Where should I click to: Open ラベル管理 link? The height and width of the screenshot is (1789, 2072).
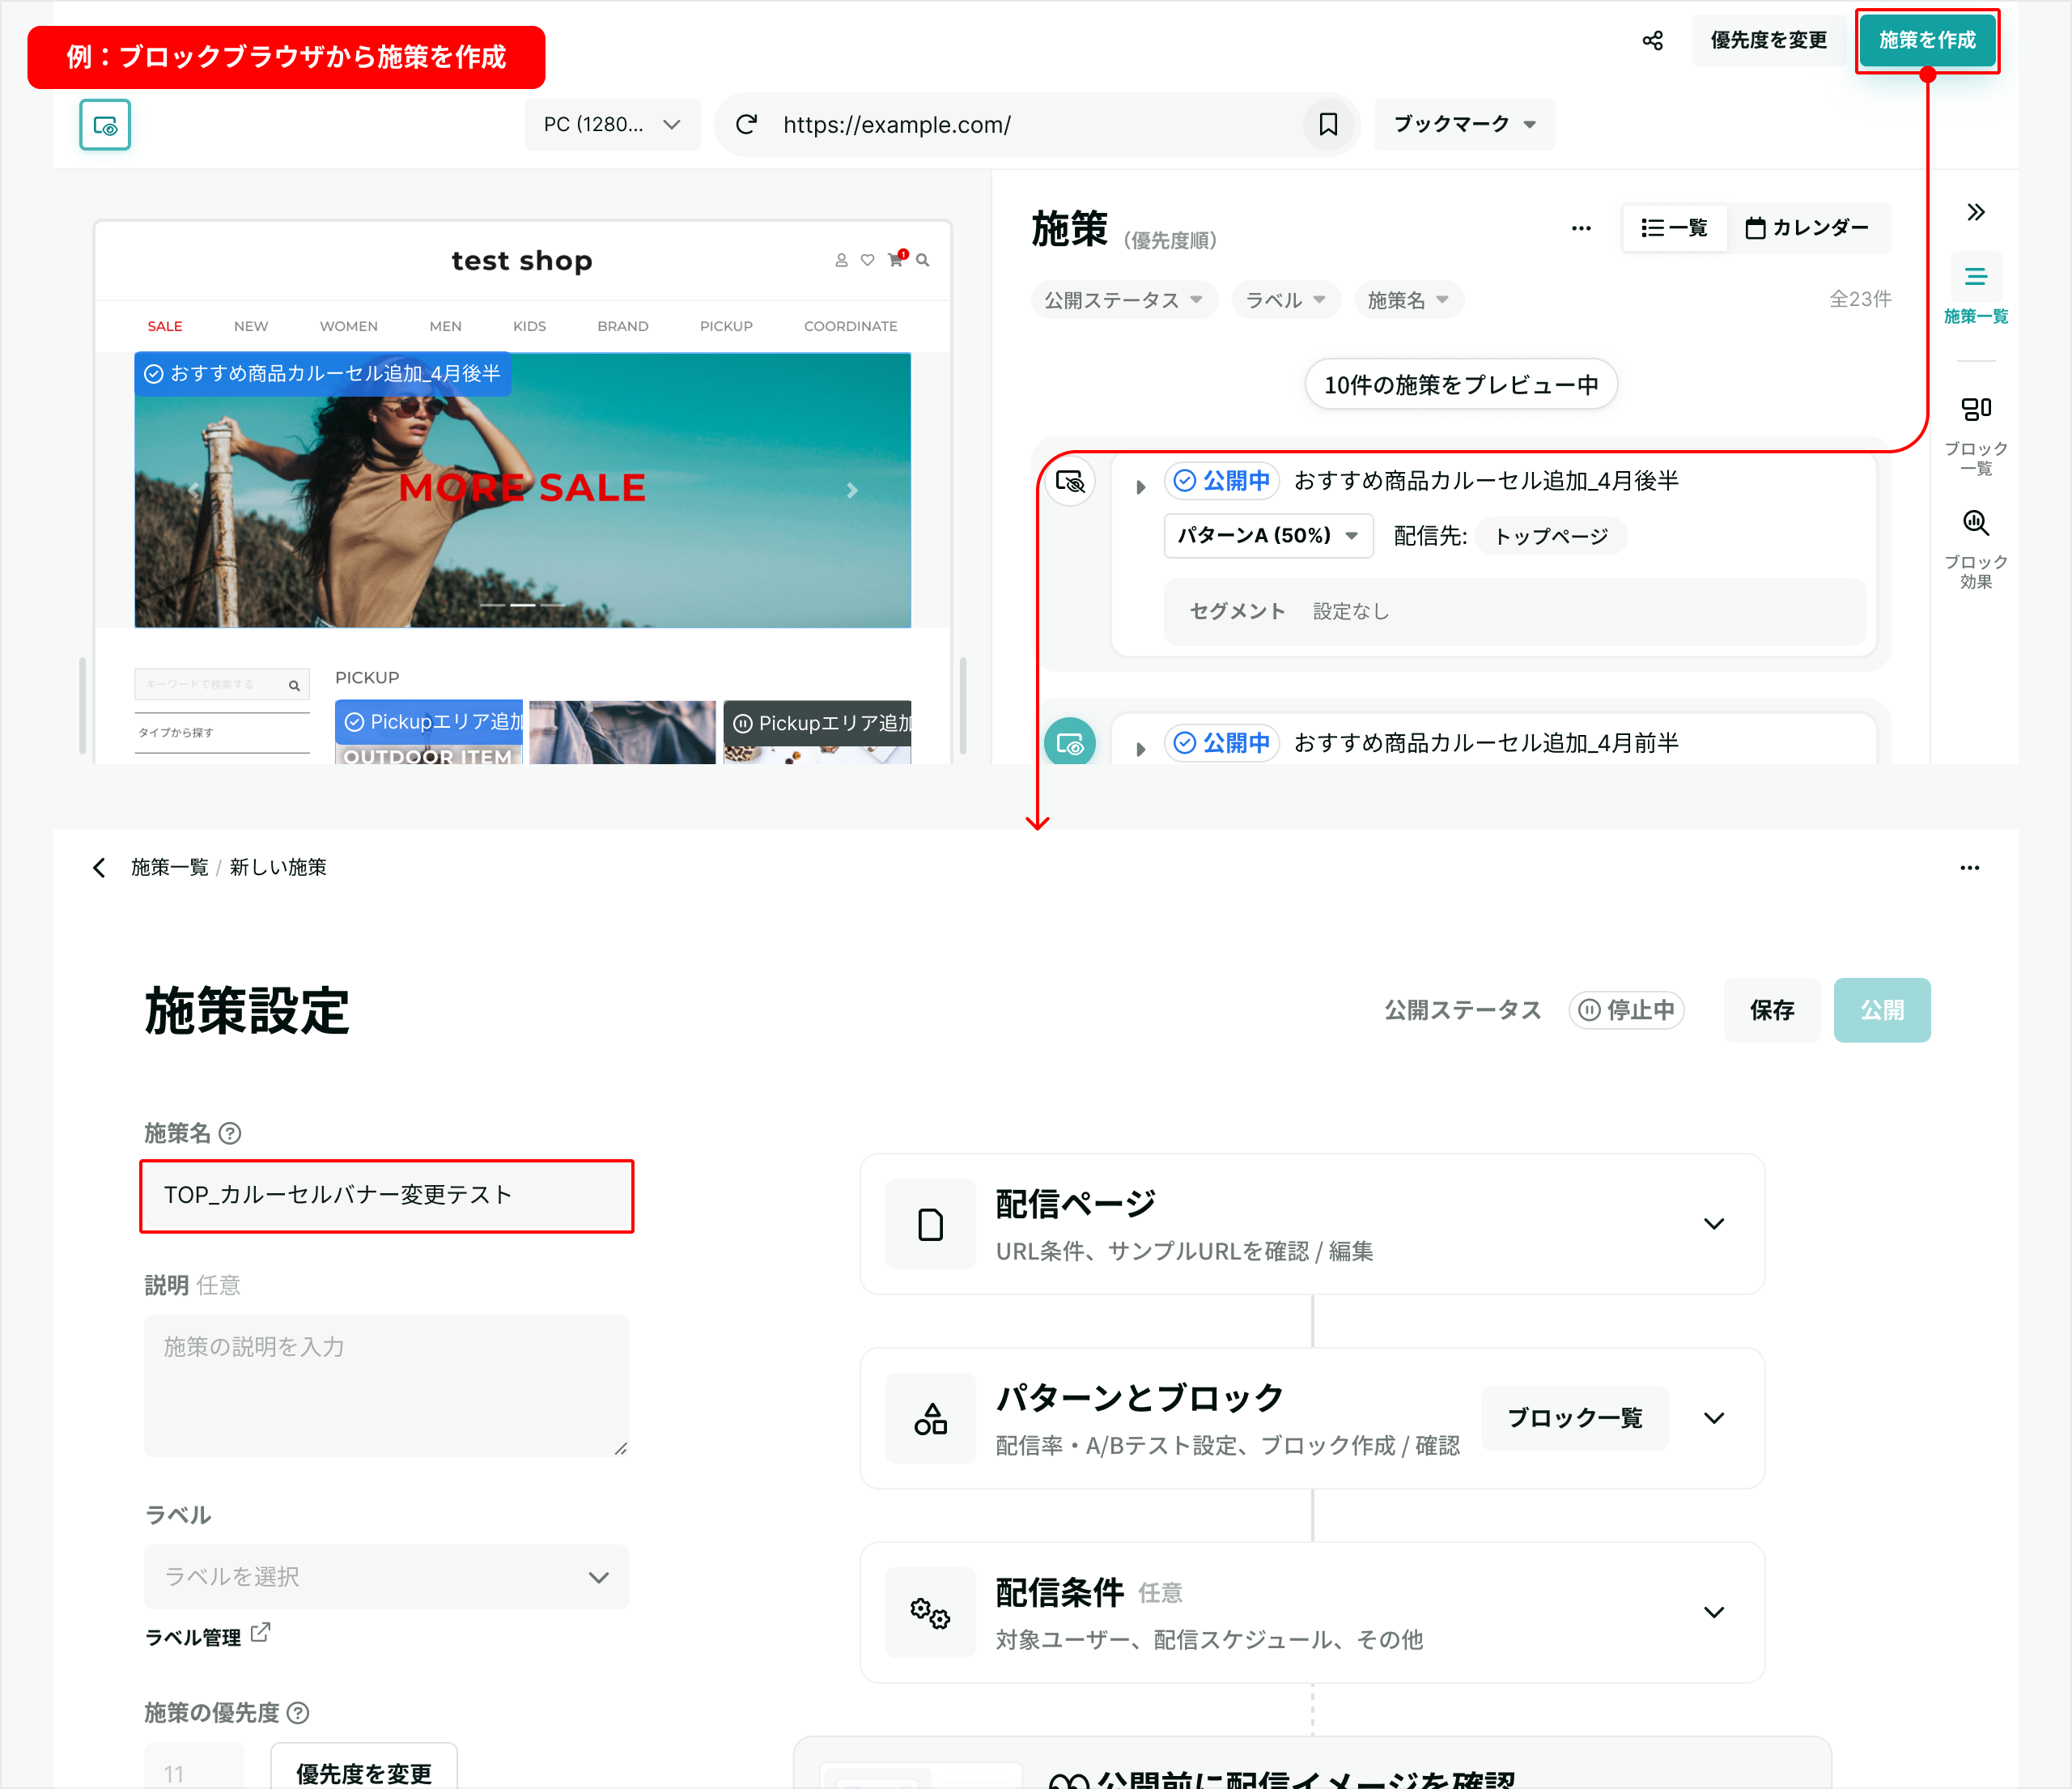pyautogui.click(x=193, y=1637)
